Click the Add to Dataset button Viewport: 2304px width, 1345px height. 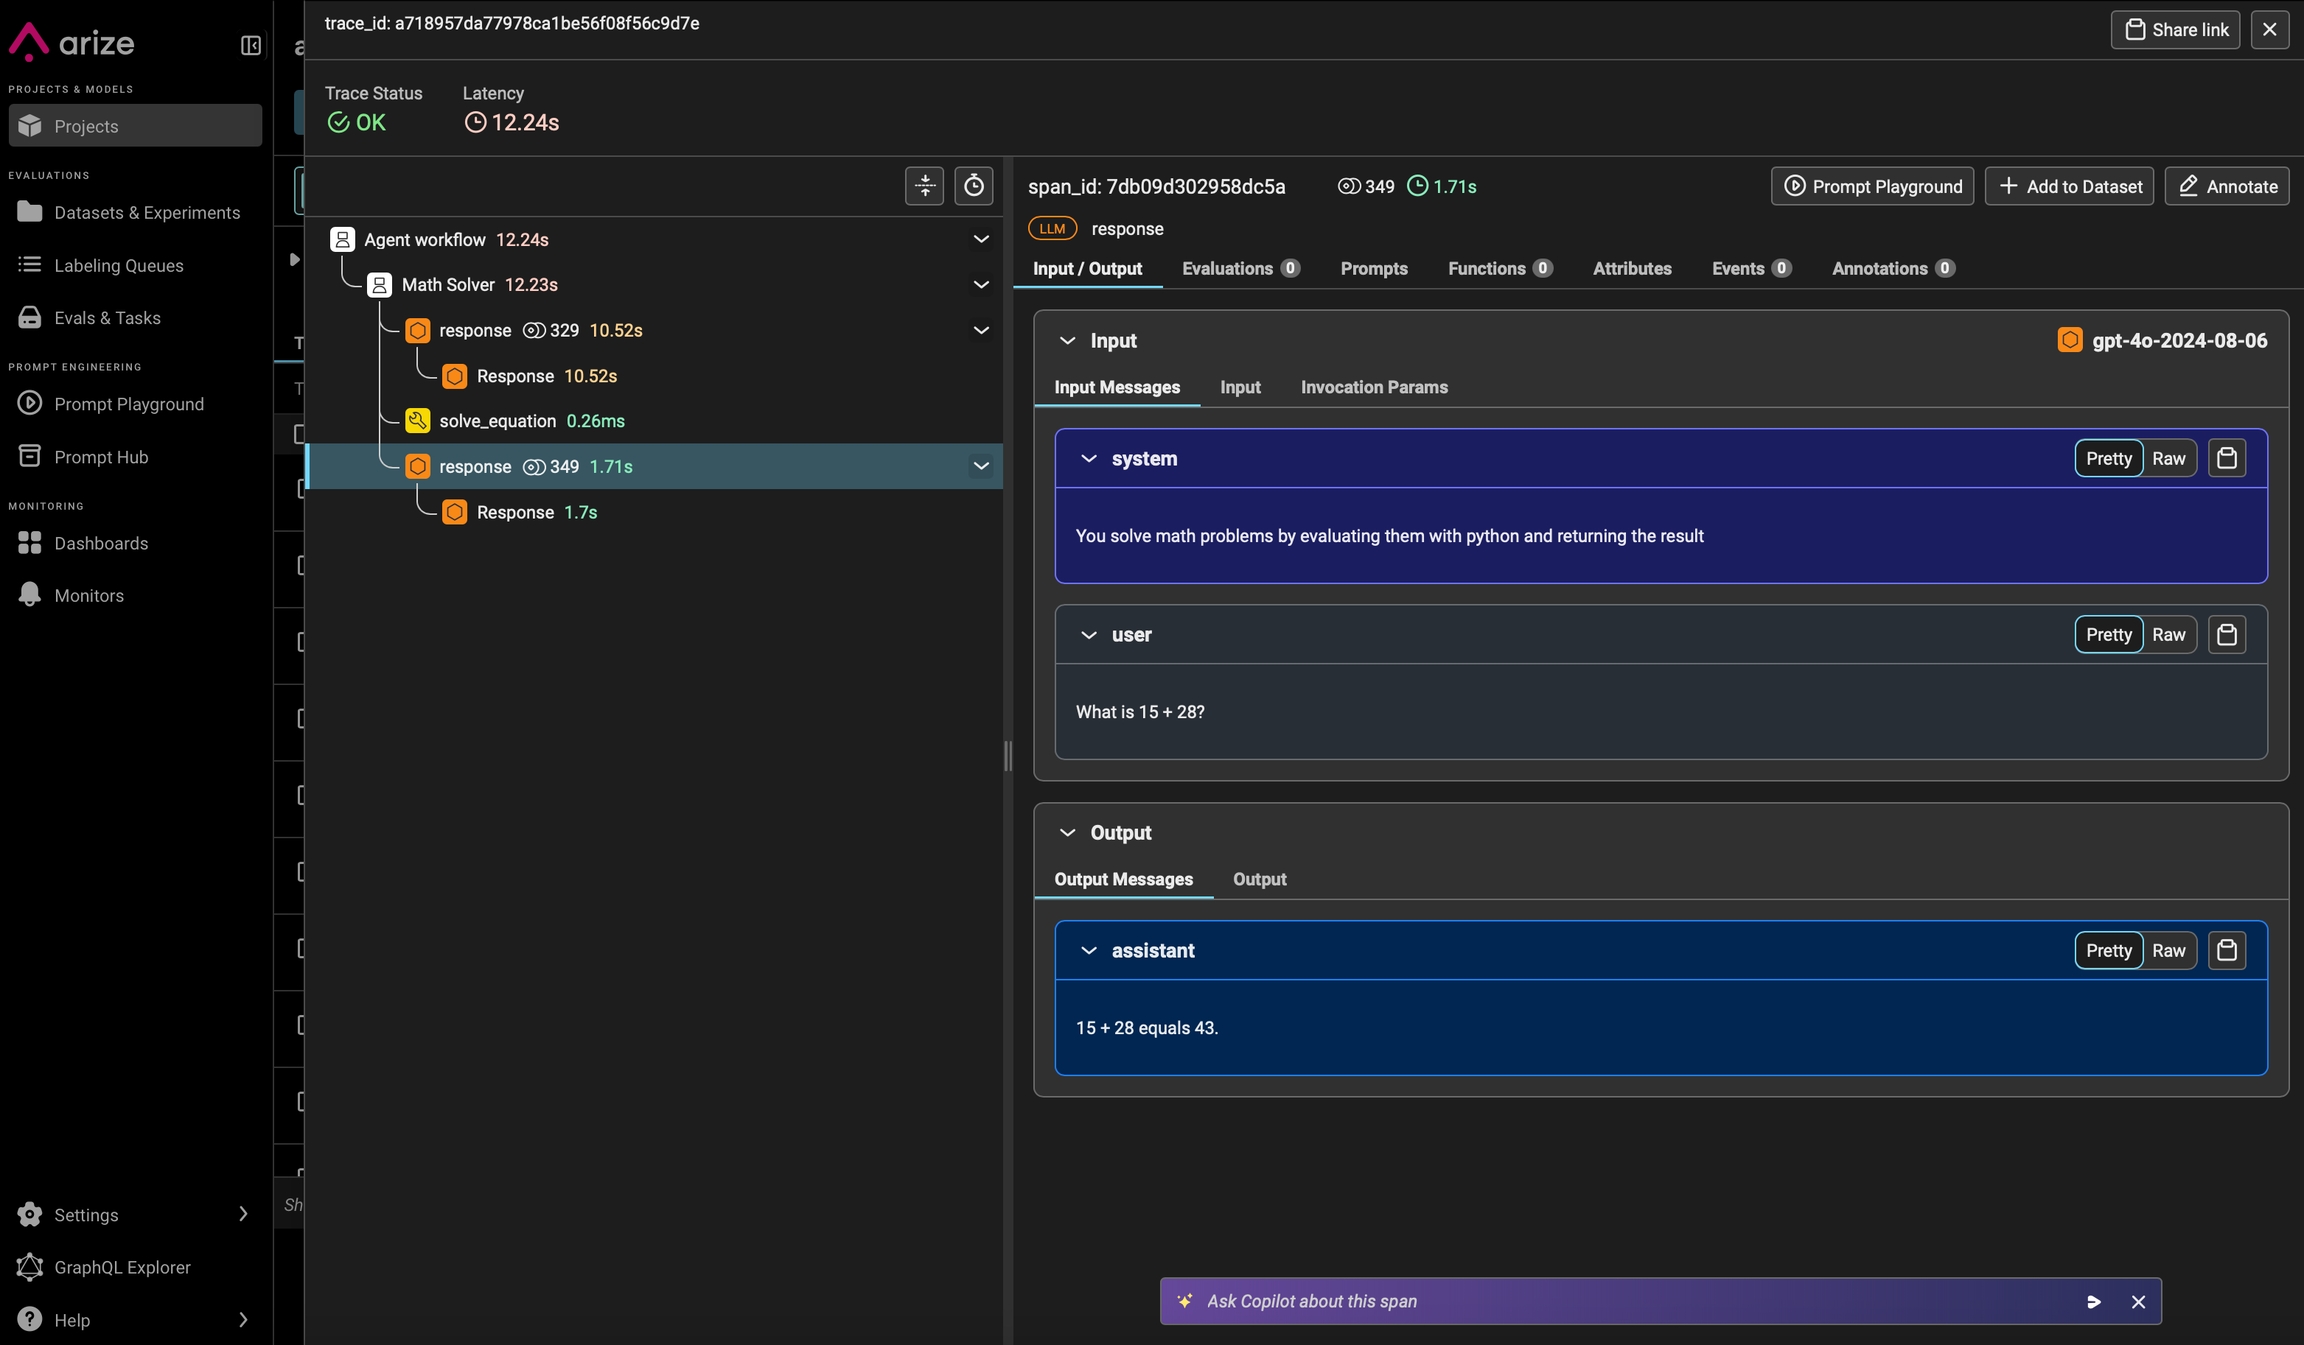2068,186
